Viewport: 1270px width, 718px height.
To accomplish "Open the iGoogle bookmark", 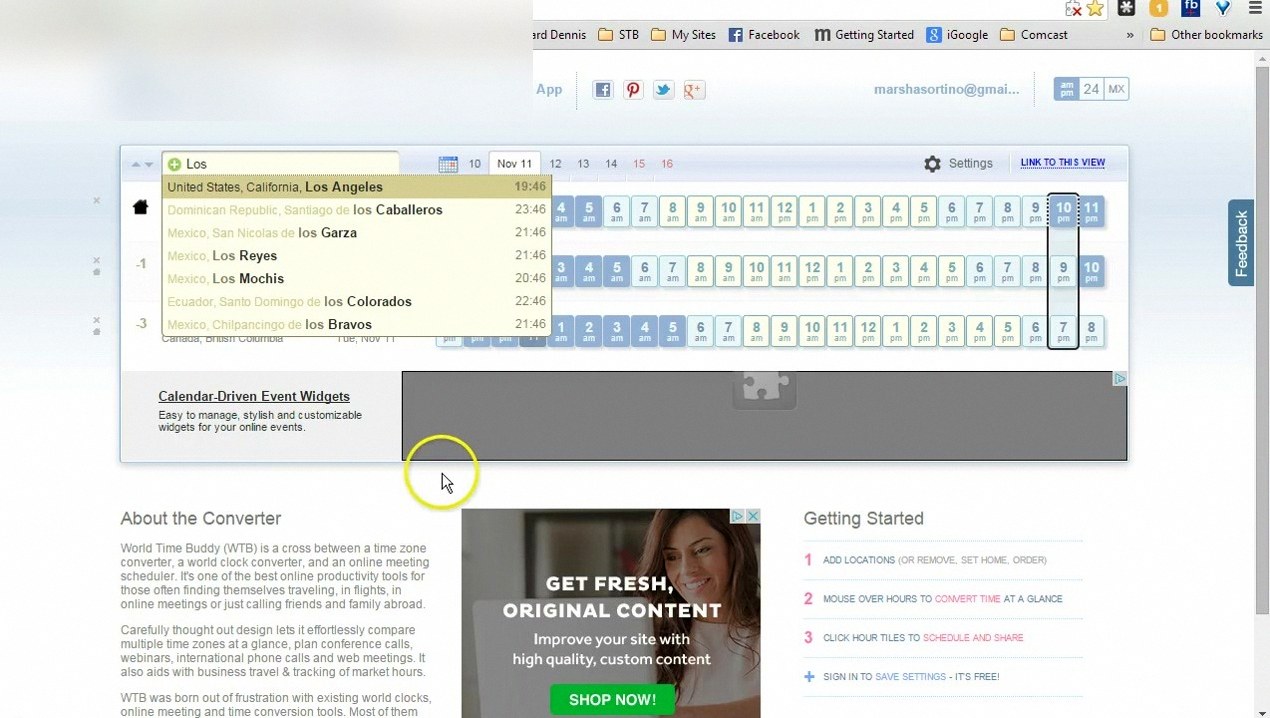I will [x=957, y=35].
